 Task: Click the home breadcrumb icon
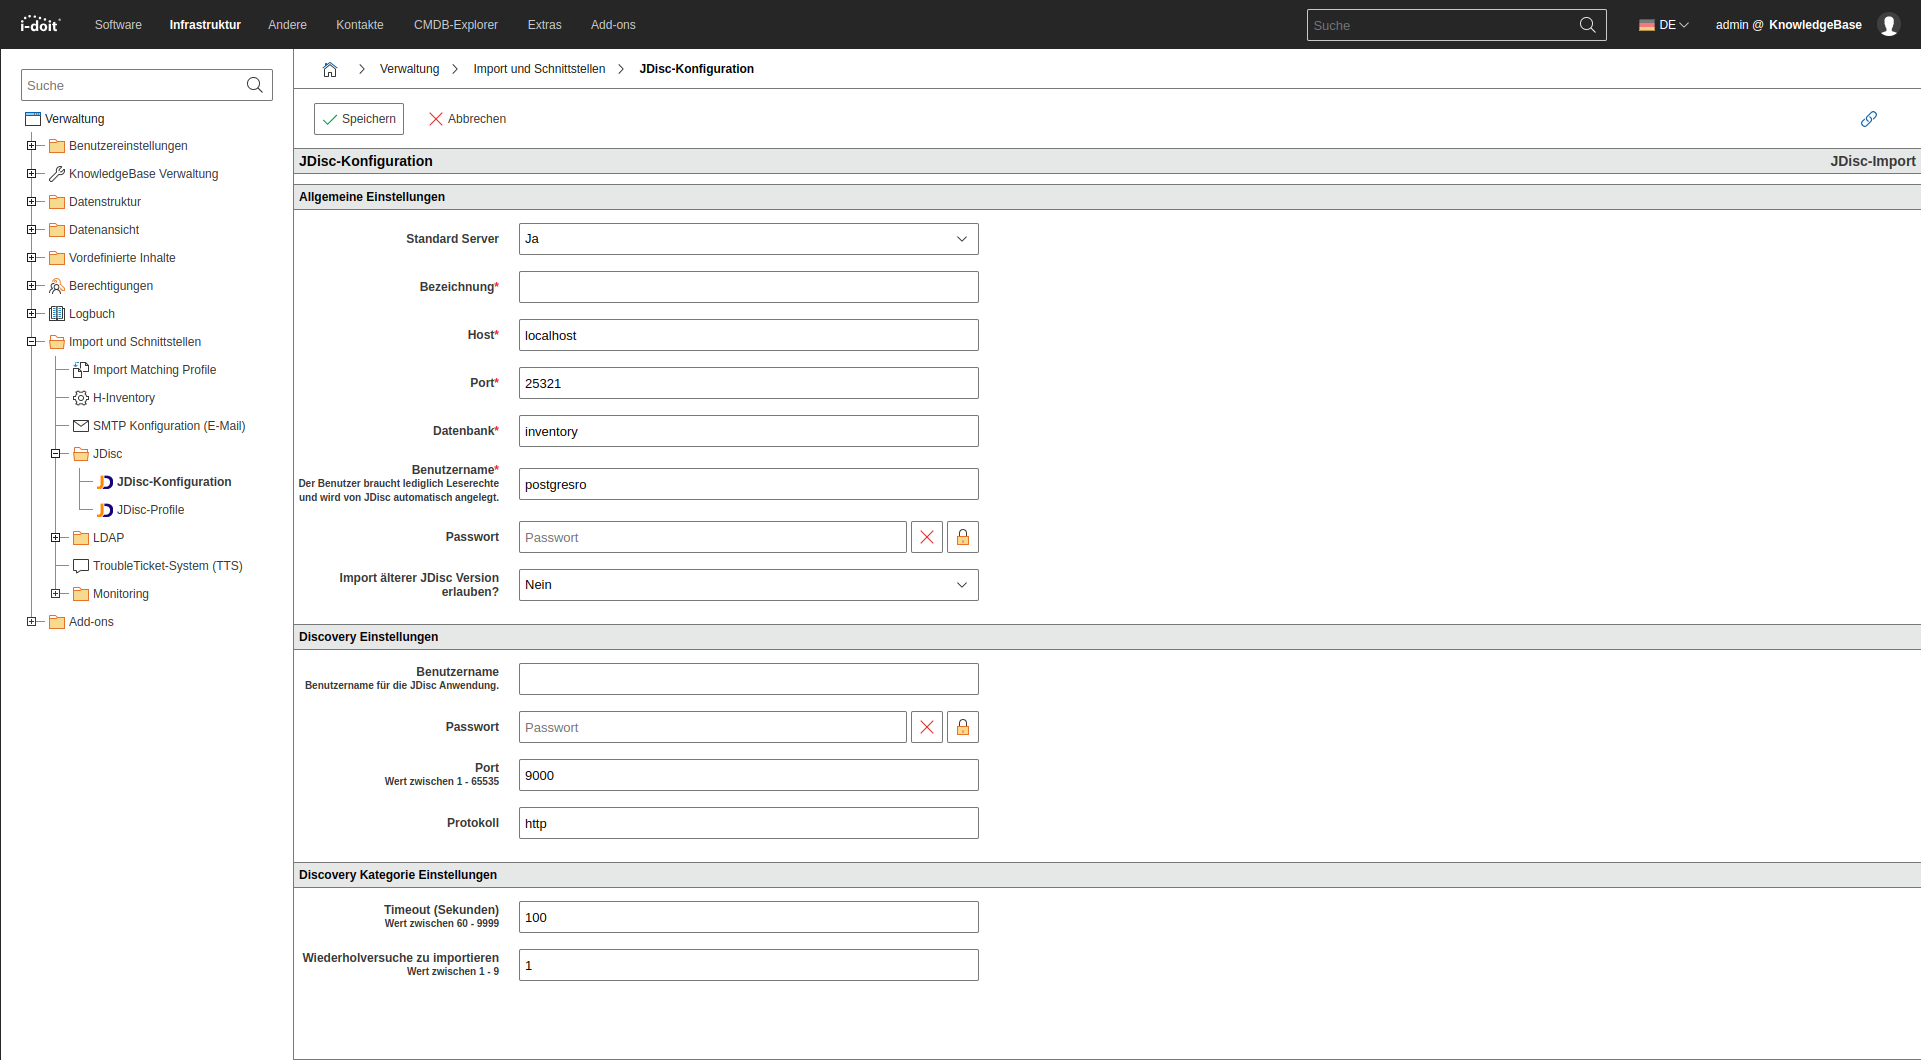(x=330, y=69)
